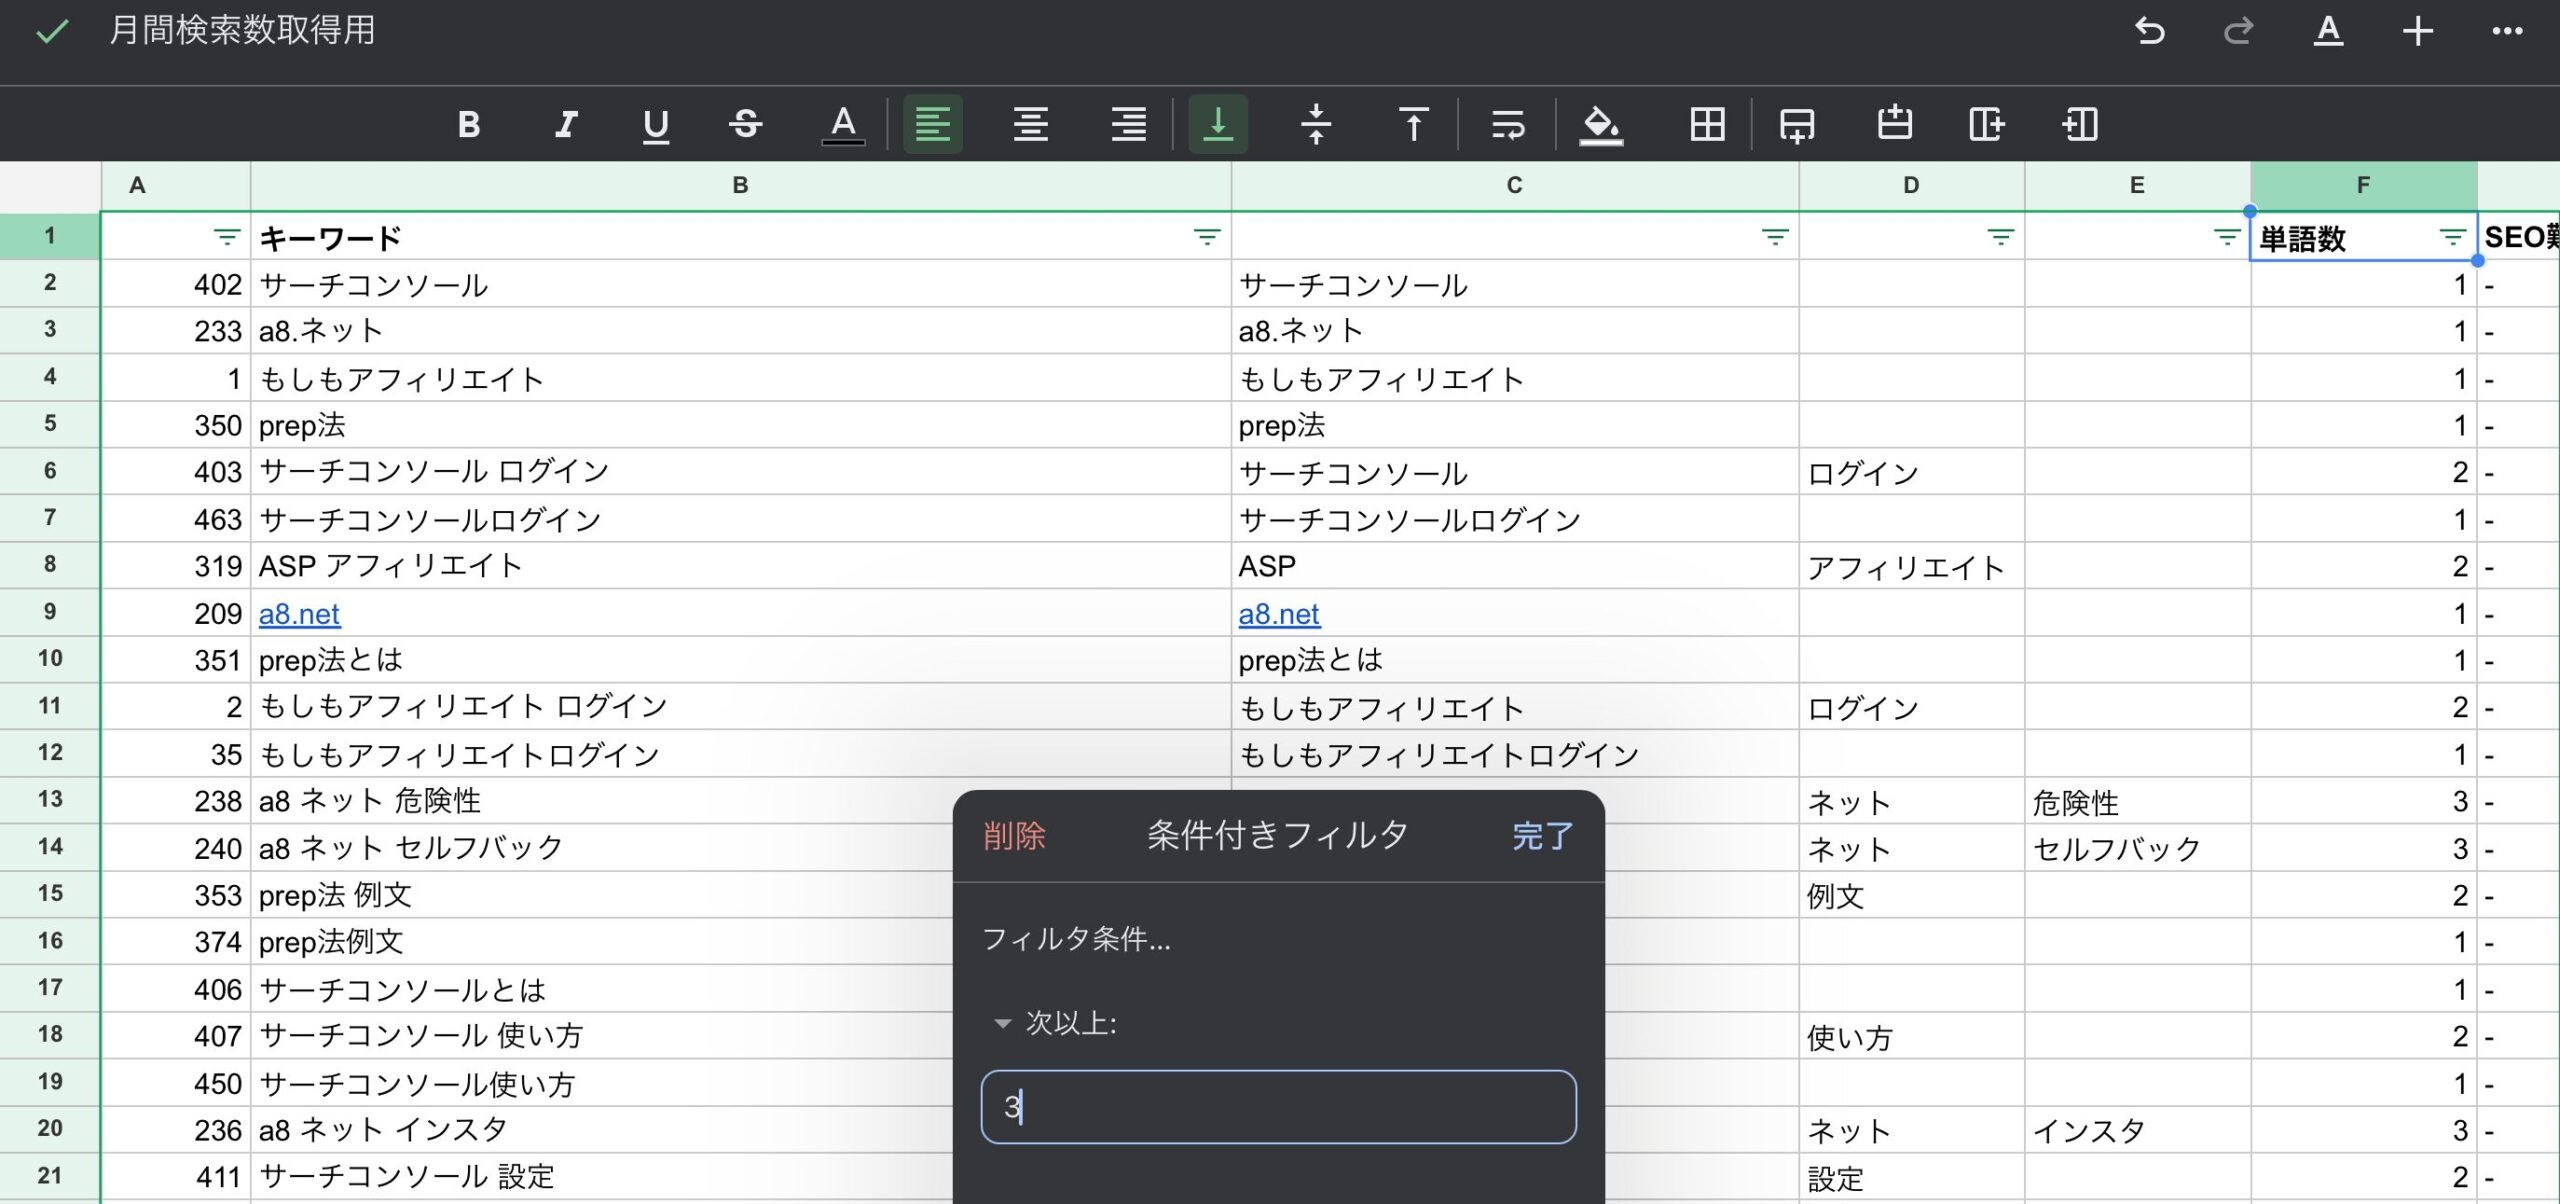Open filter dropdown in column A header
The image size is (2560, 1204).
(227, 237)
